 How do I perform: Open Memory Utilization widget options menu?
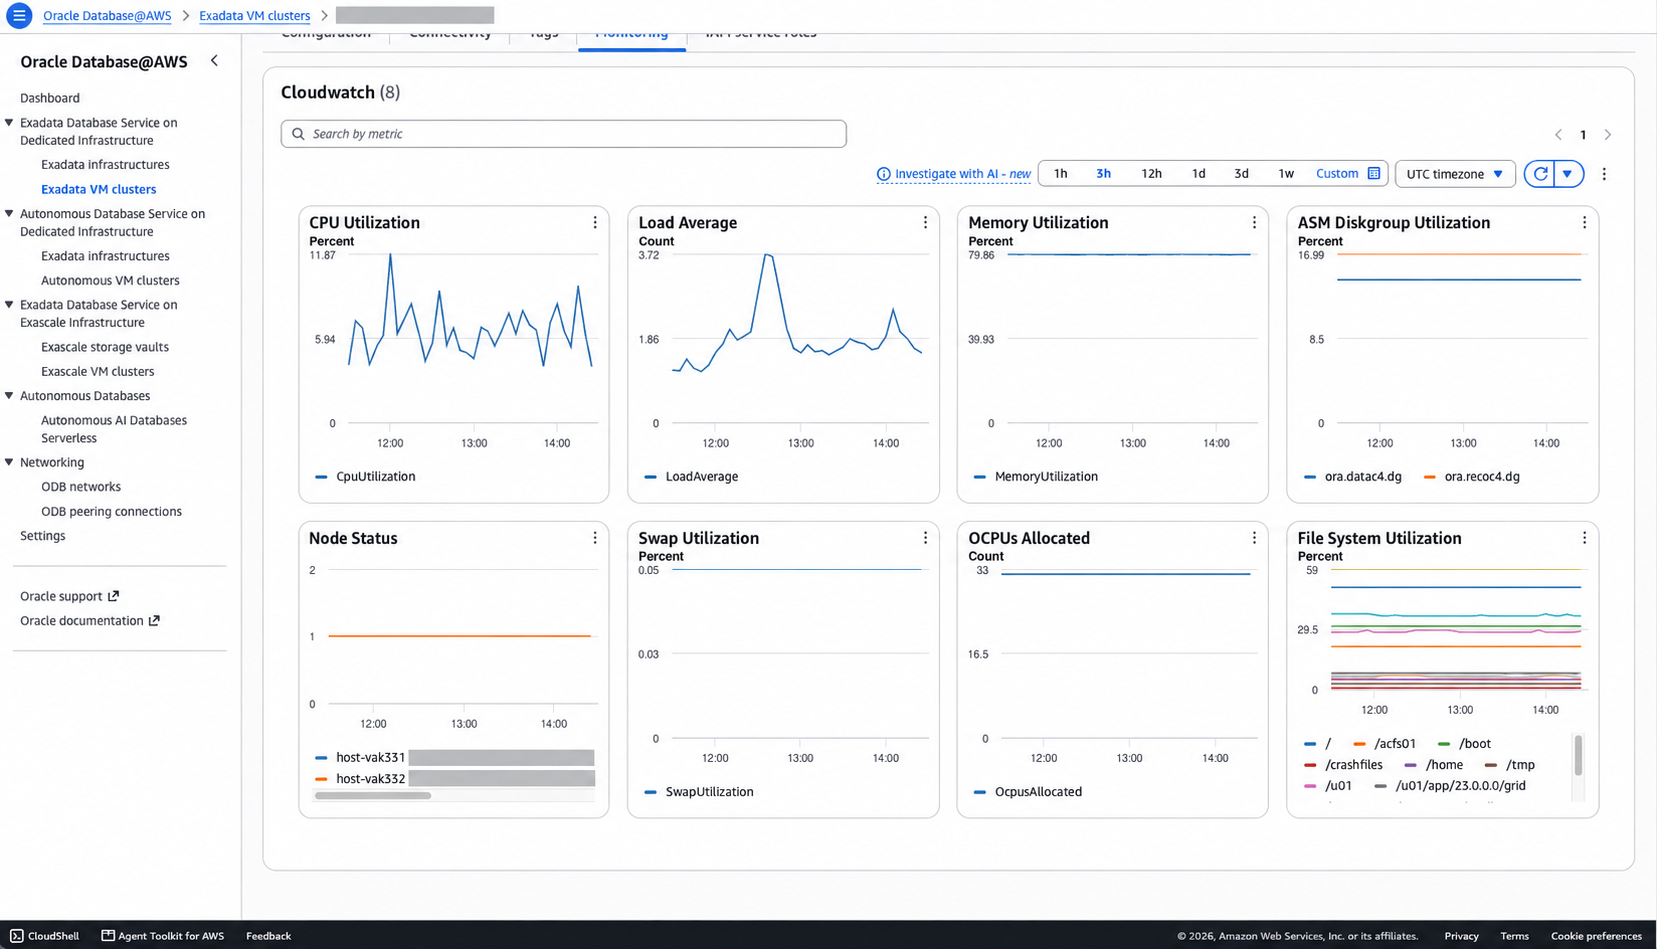(1254, 223)
